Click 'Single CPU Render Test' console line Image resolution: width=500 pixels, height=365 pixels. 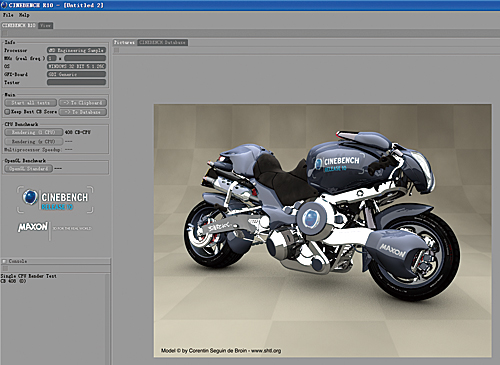point(29,276)
